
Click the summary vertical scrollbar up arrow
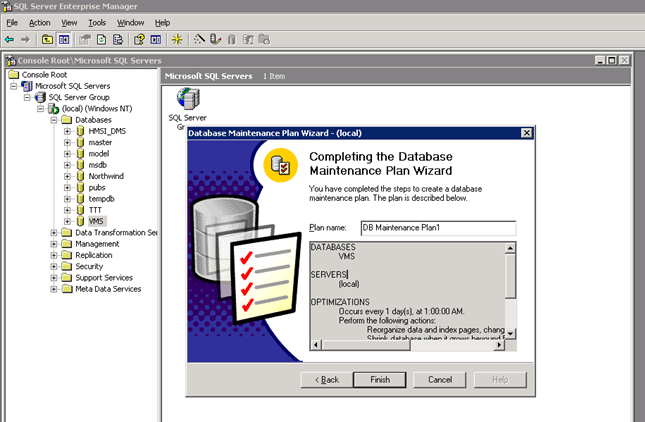coord(510,248)
